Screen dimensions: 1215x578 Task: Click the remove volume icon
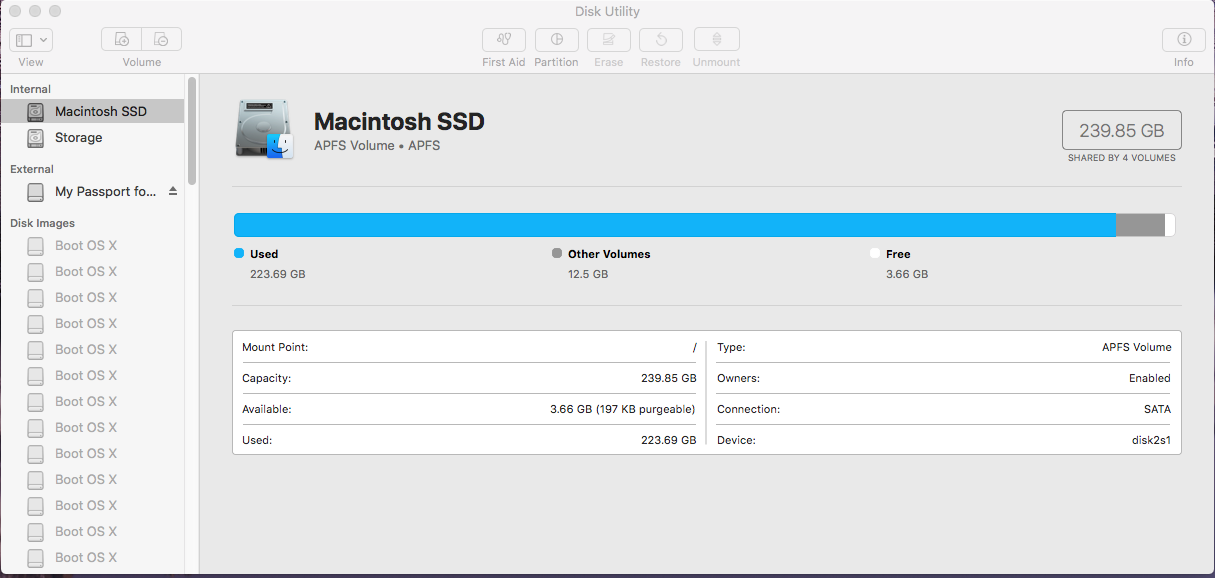point(162,40)
